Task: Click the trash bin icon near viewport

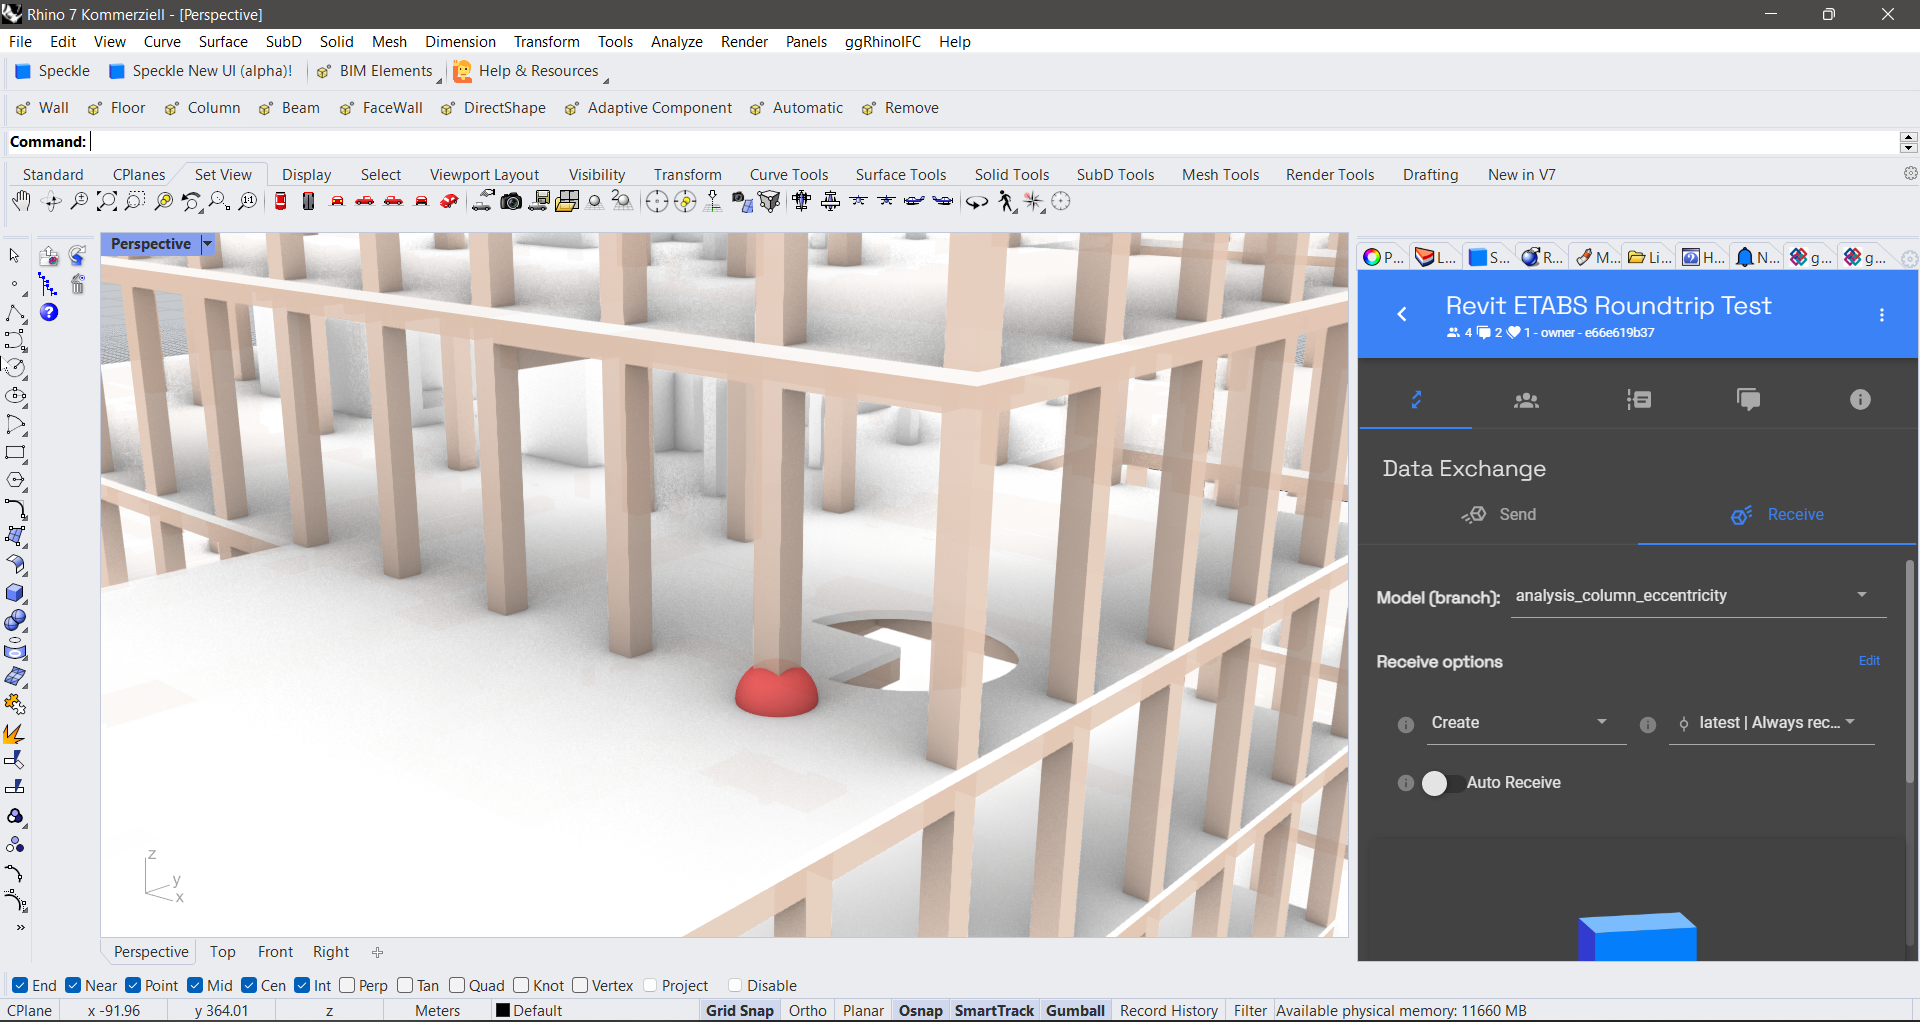Action: [x=78, y=285]
